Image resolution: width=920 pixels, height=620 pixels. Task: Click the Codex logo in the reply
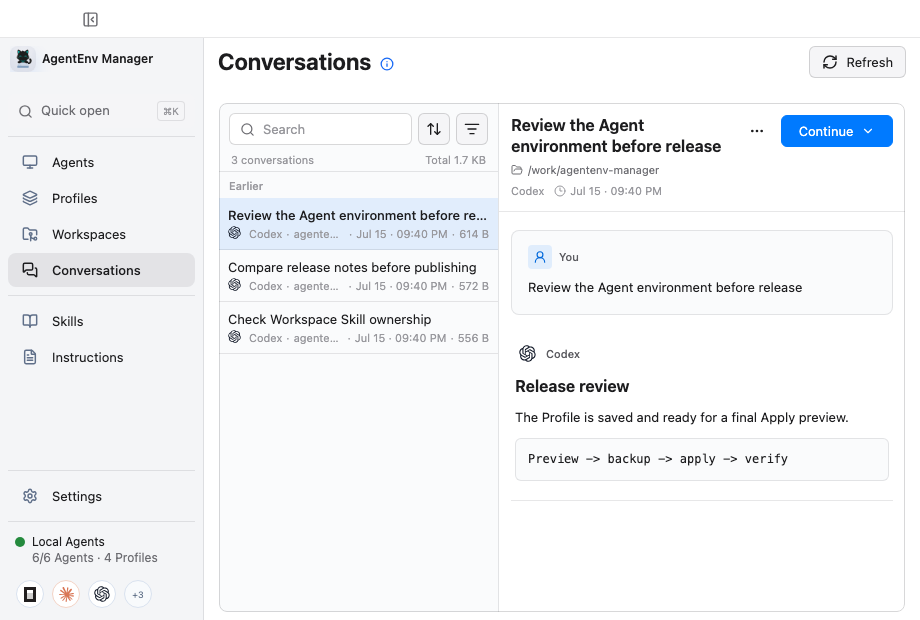coord(527,354)
